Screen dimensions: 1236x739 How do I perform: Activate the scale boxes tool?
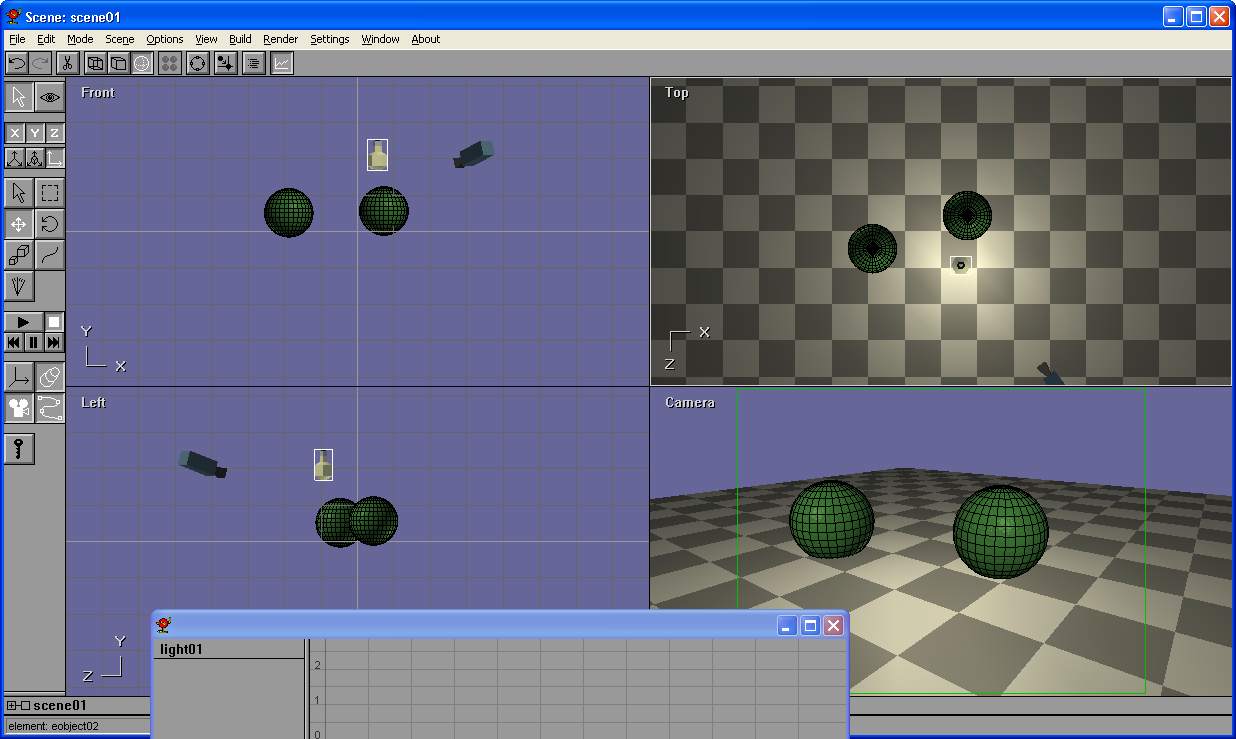coord(19,255)
